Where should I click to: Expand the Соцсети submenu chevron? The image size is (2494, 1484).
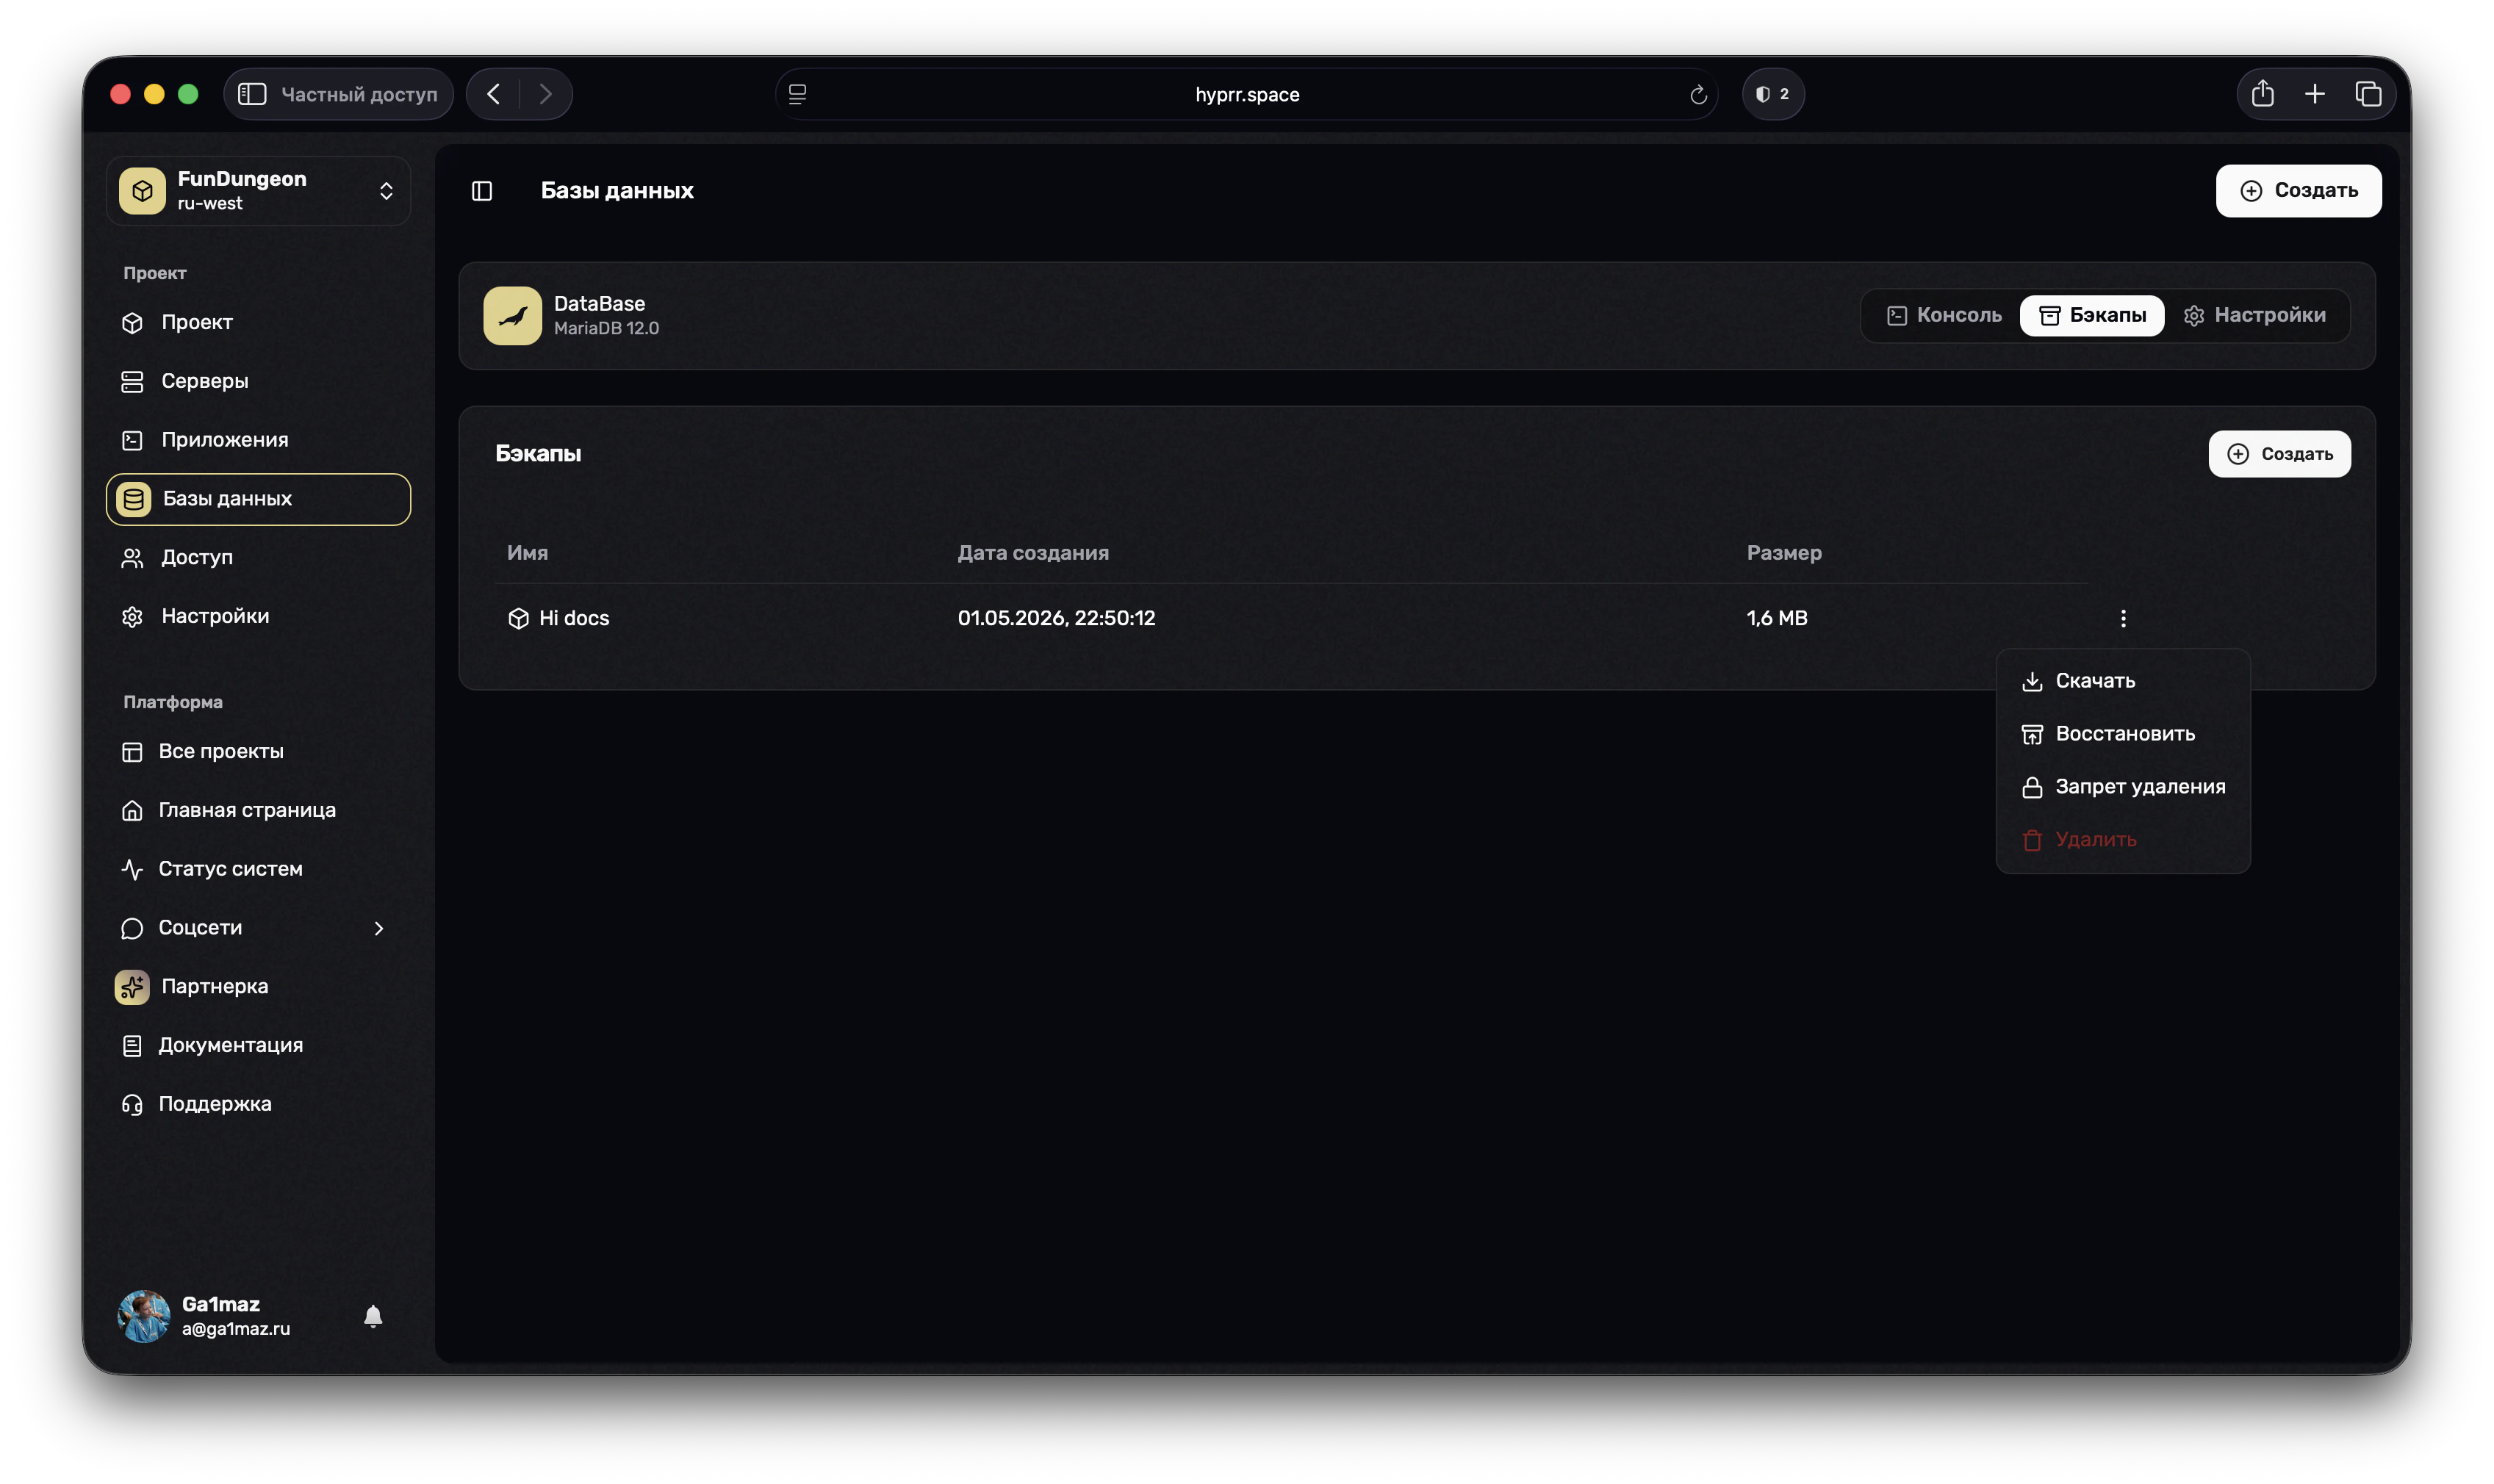point(378,928)
